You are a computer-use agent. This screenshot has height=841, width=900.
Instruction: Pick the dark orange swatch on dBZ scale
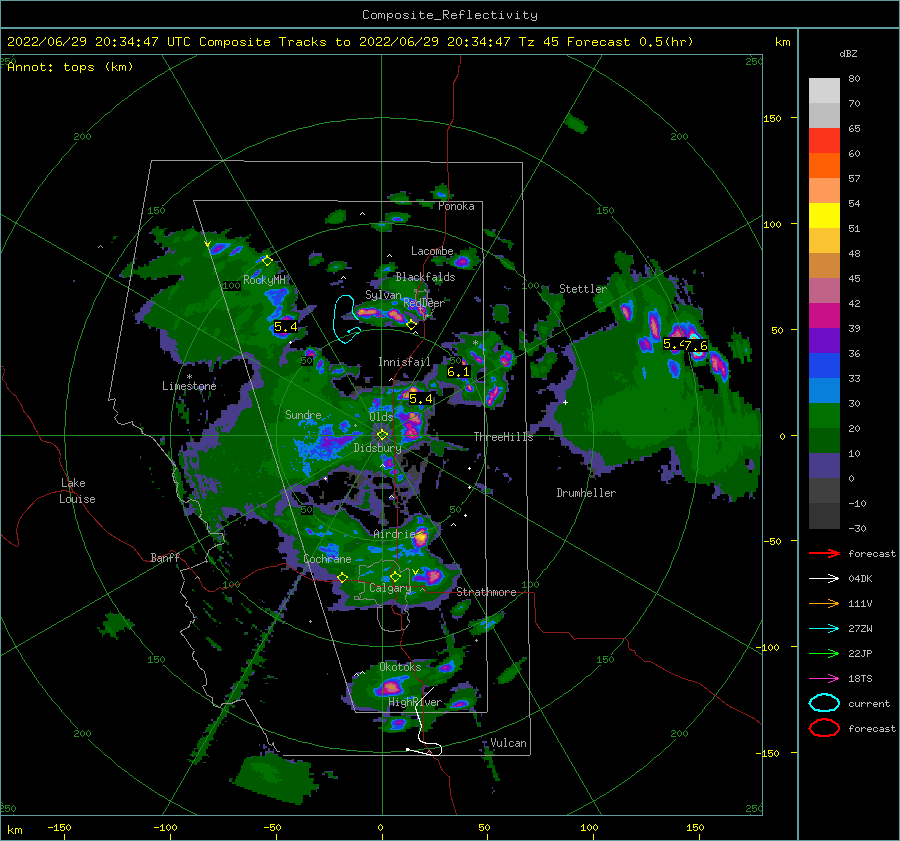[824, 166]
